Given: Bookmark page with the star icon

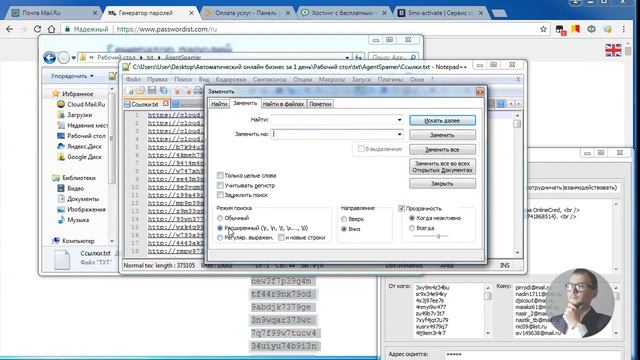Looking at the screenshot, I should pyautogui.click(x=543, y=29).
